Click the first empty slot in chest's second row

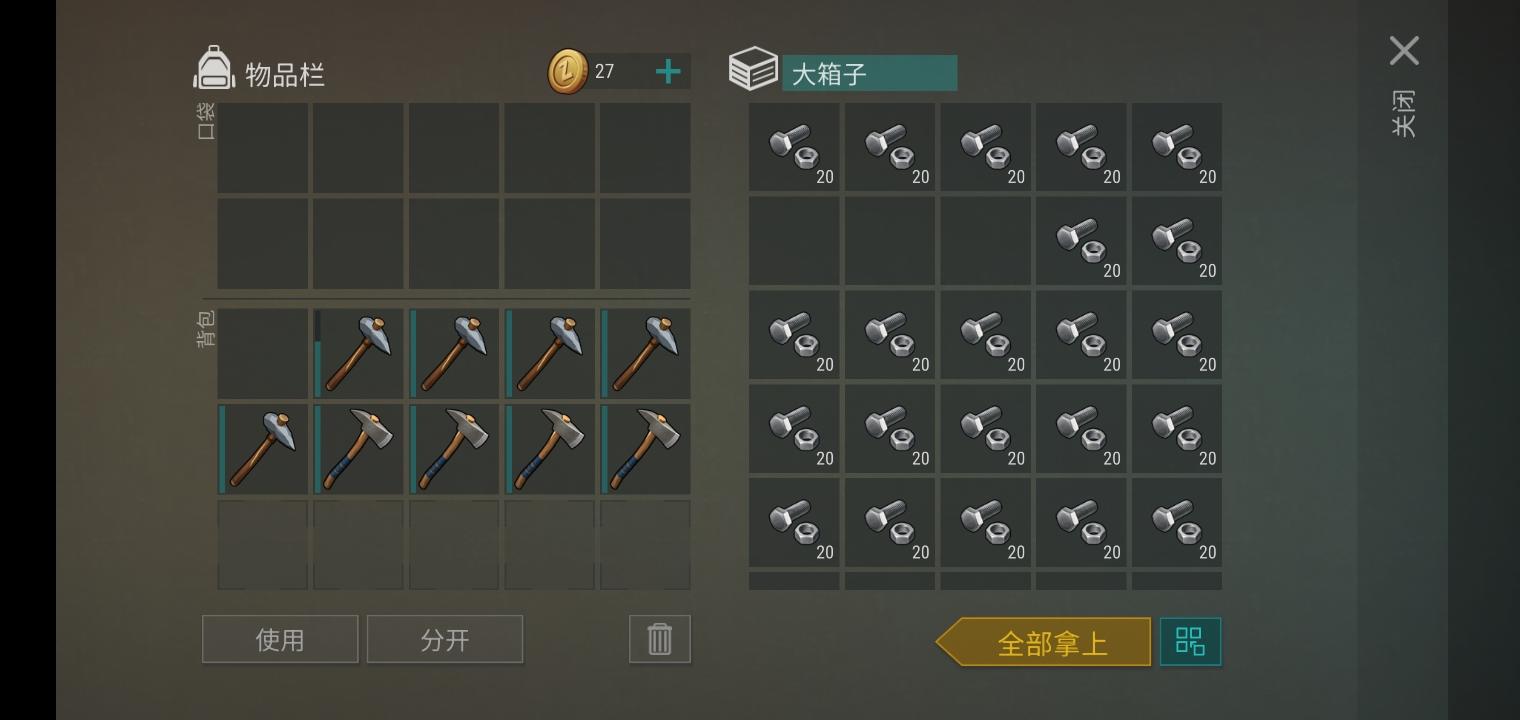click(x=794, y=241)
